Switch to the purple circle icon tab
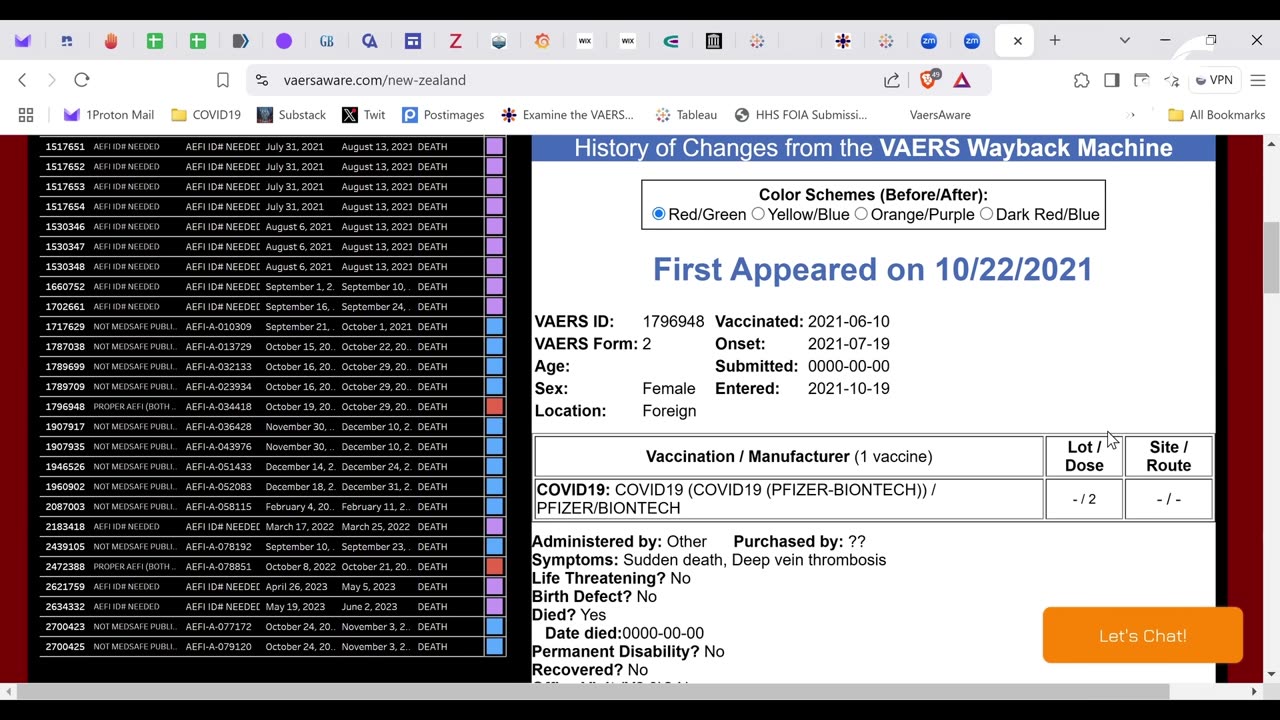The image size is (1280, 720). [x=284, y=41]
